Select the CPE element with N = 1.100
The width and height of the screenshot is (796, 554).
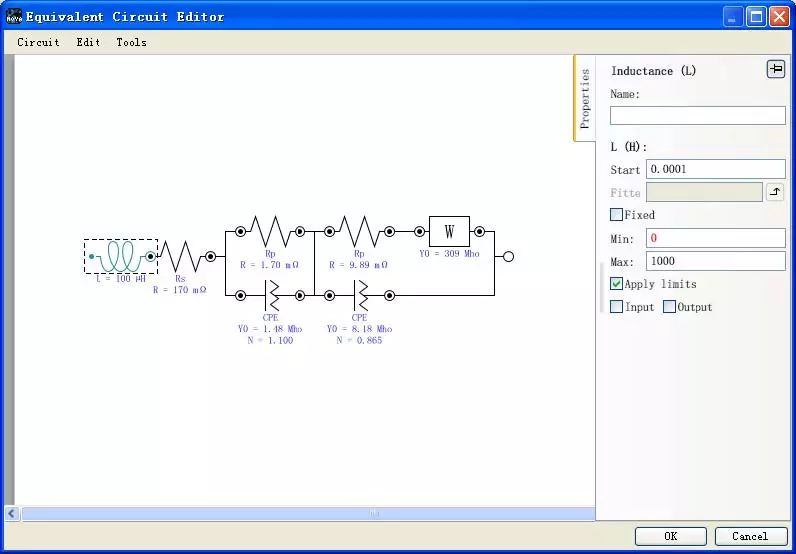pos(270,295)
